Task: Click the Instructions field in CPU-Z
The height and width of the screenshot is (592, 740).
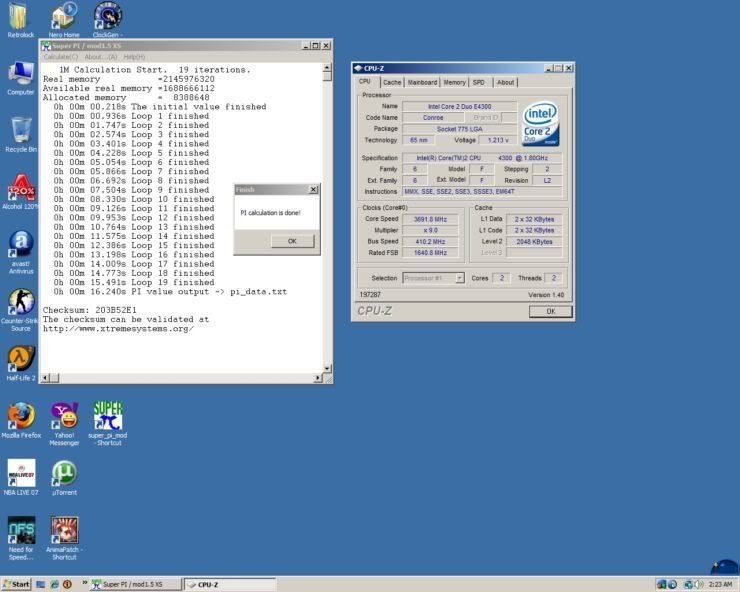Action: 482,192
